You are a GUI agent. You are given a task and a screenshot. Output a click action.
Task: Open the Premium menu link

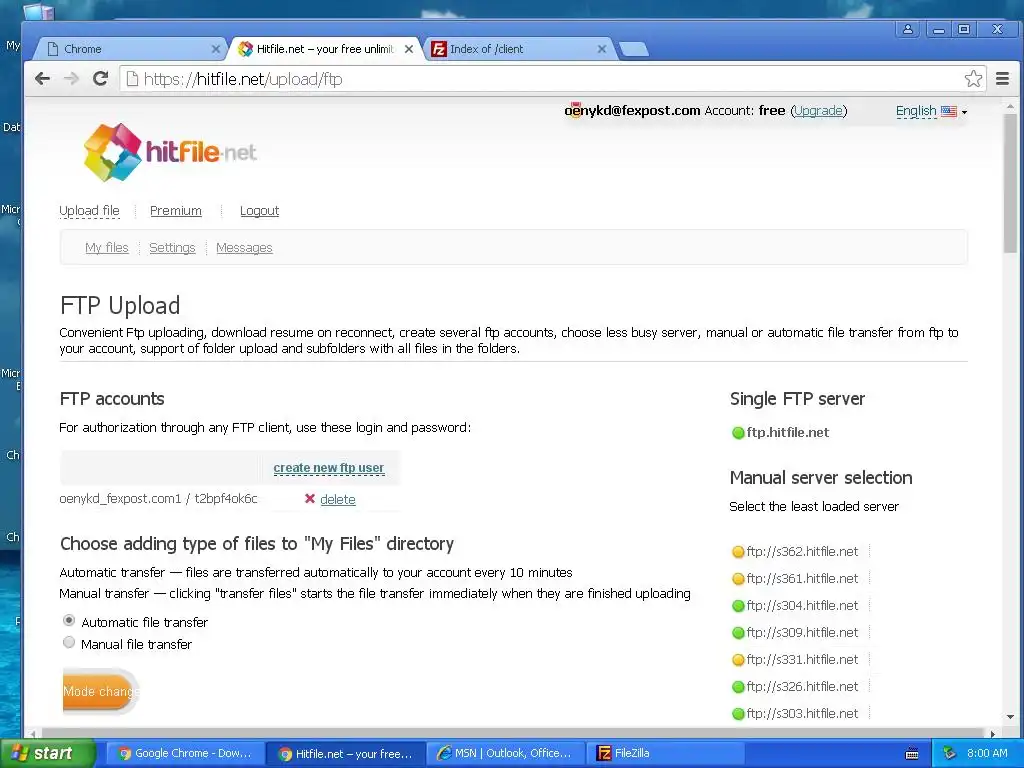pos(176,210)
